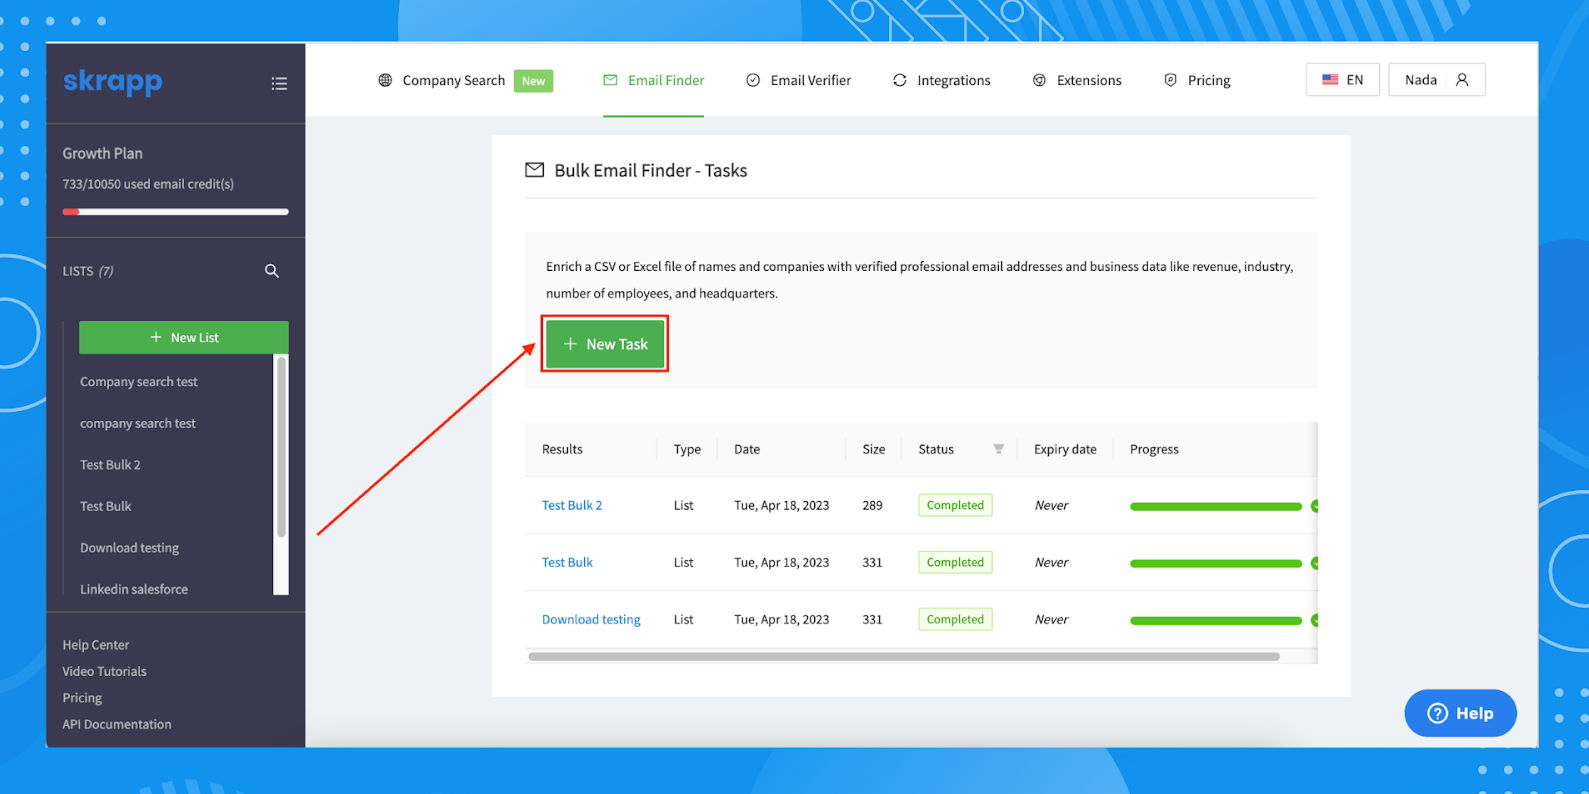Click the Extensions puzzle icon
The image size is (1589, 794).
[1039, 80]
